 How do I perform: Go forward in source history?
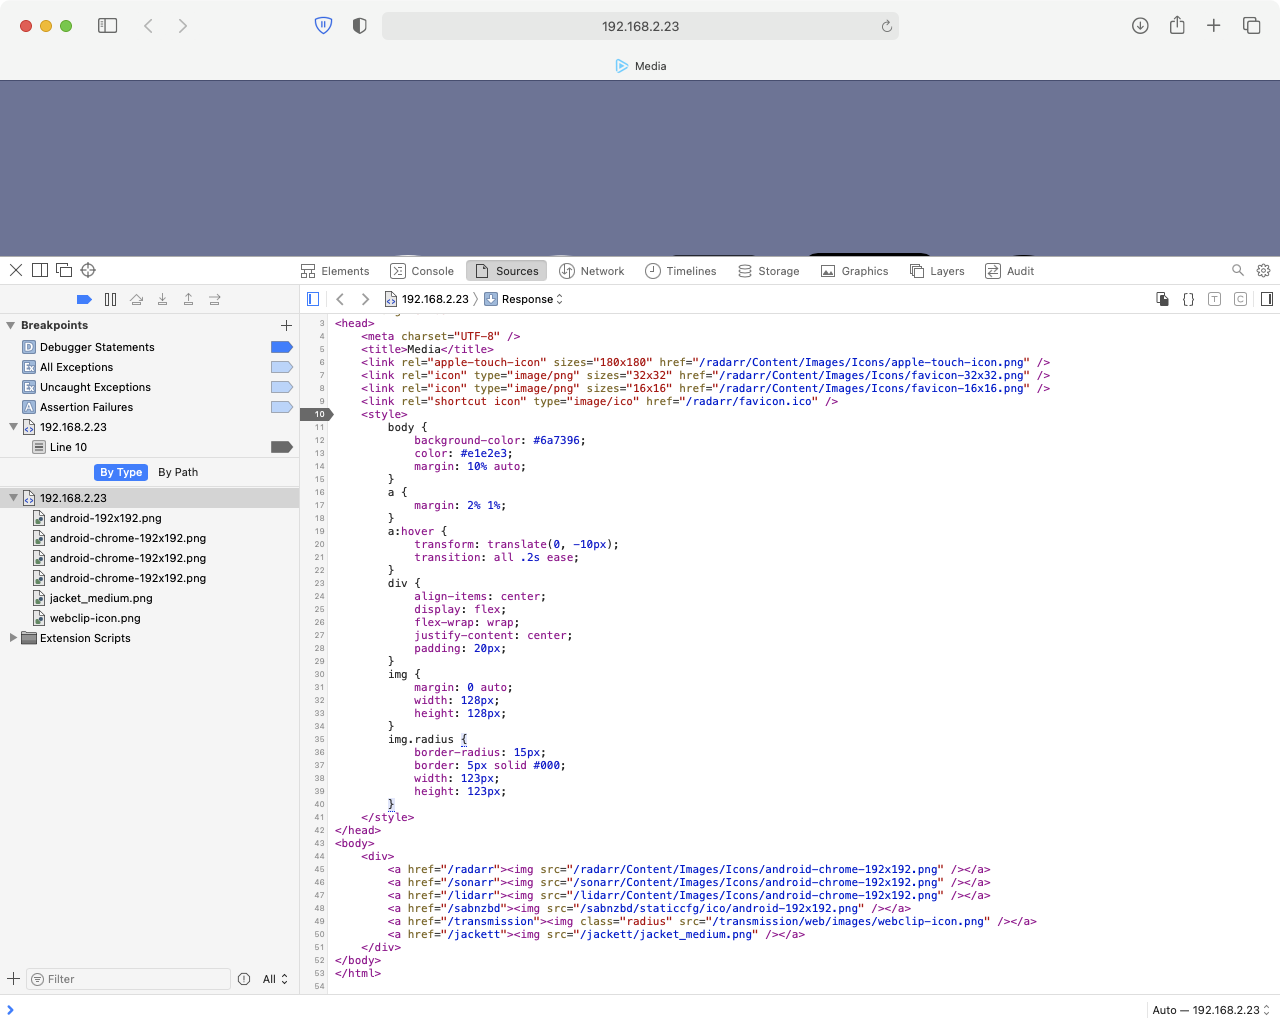point(365,299)
